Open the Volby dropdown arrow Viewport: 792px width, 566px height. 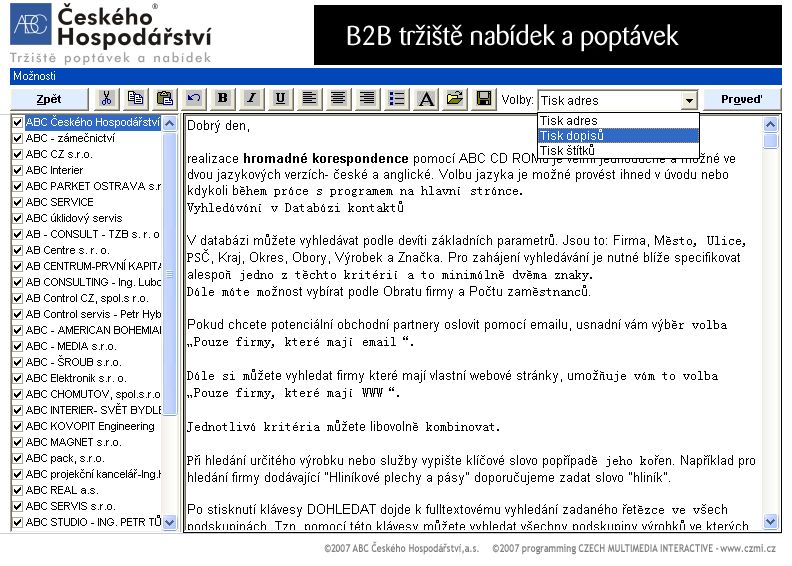pos(689,100)
